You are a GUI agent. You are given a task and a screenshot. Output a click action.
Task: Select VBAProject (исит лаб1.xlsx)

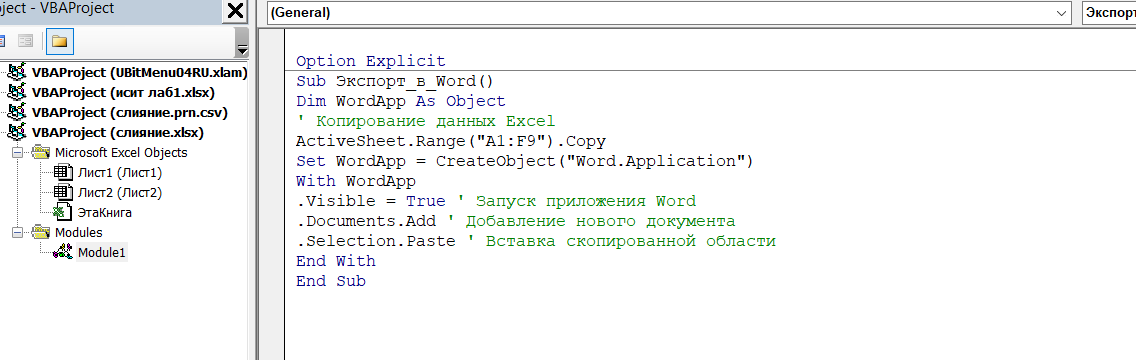point(123,93)
